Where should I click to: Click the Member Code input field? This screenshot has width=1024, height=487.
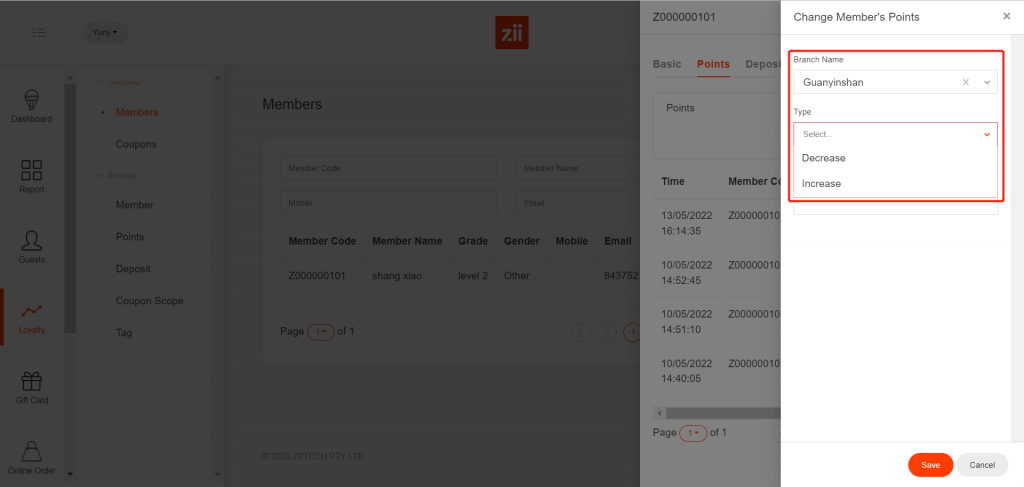388,169
